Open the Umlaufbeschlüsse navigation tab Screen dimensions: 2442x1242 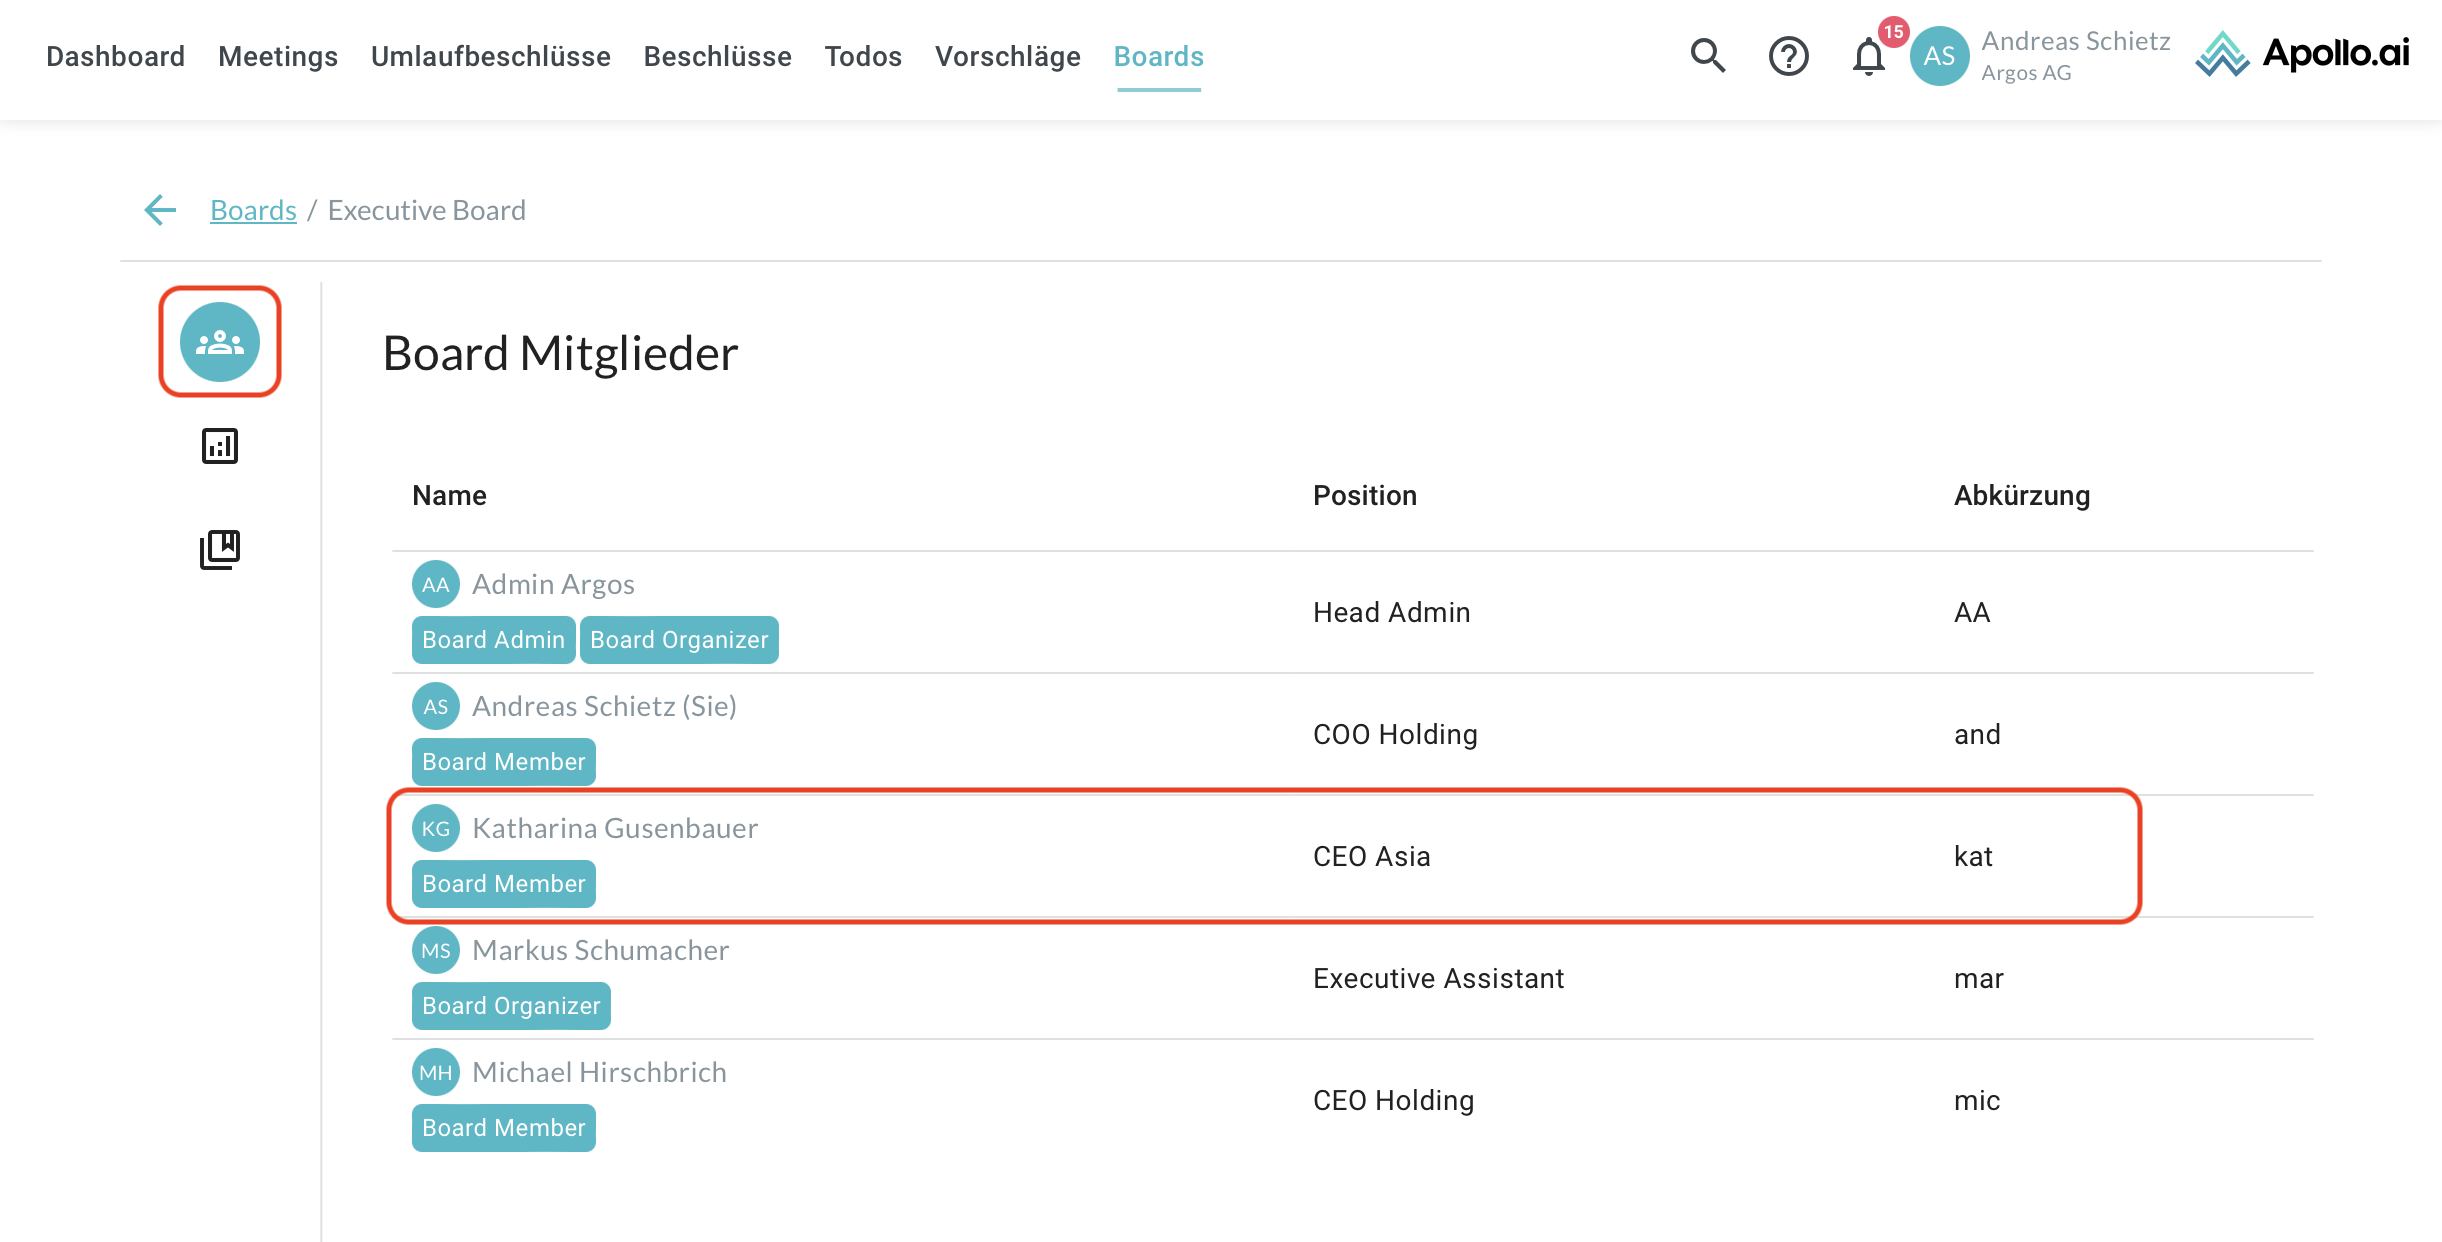pyautogui.click(x=490, y=56)
